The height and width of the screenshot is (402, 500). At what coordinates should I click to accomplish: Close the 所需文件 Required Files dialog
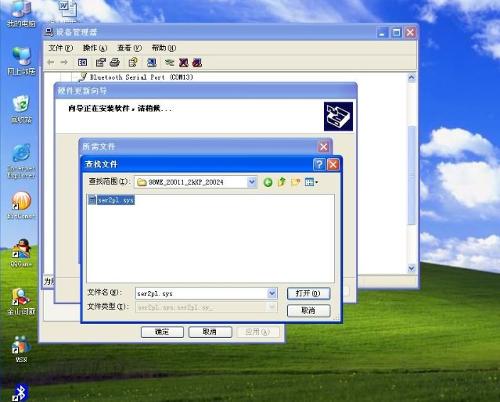coord(323,147)
